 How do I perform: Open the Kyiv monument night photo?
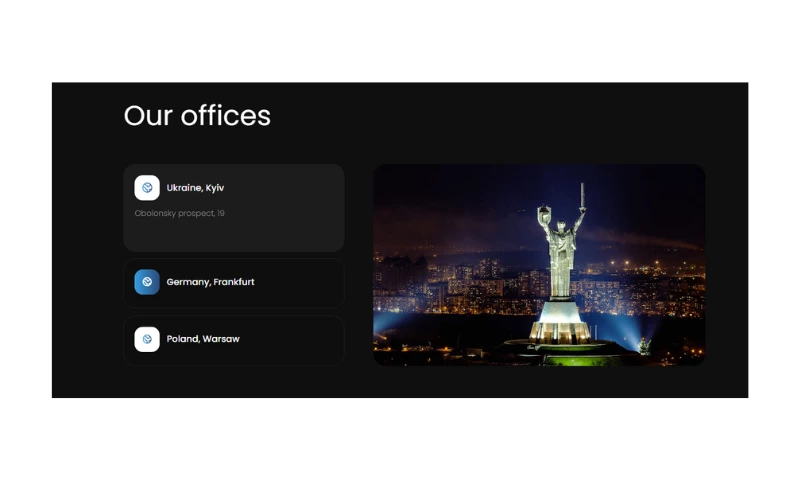pos(539,265)
